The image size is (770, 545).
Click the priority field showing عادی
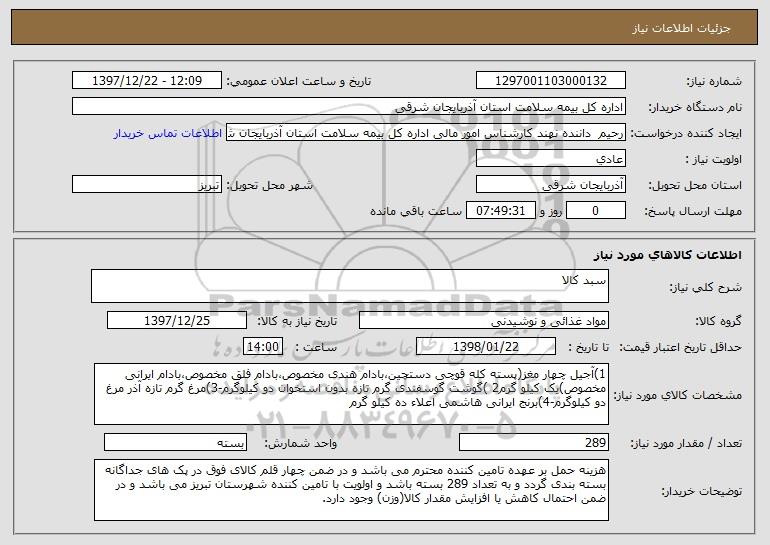551,159
